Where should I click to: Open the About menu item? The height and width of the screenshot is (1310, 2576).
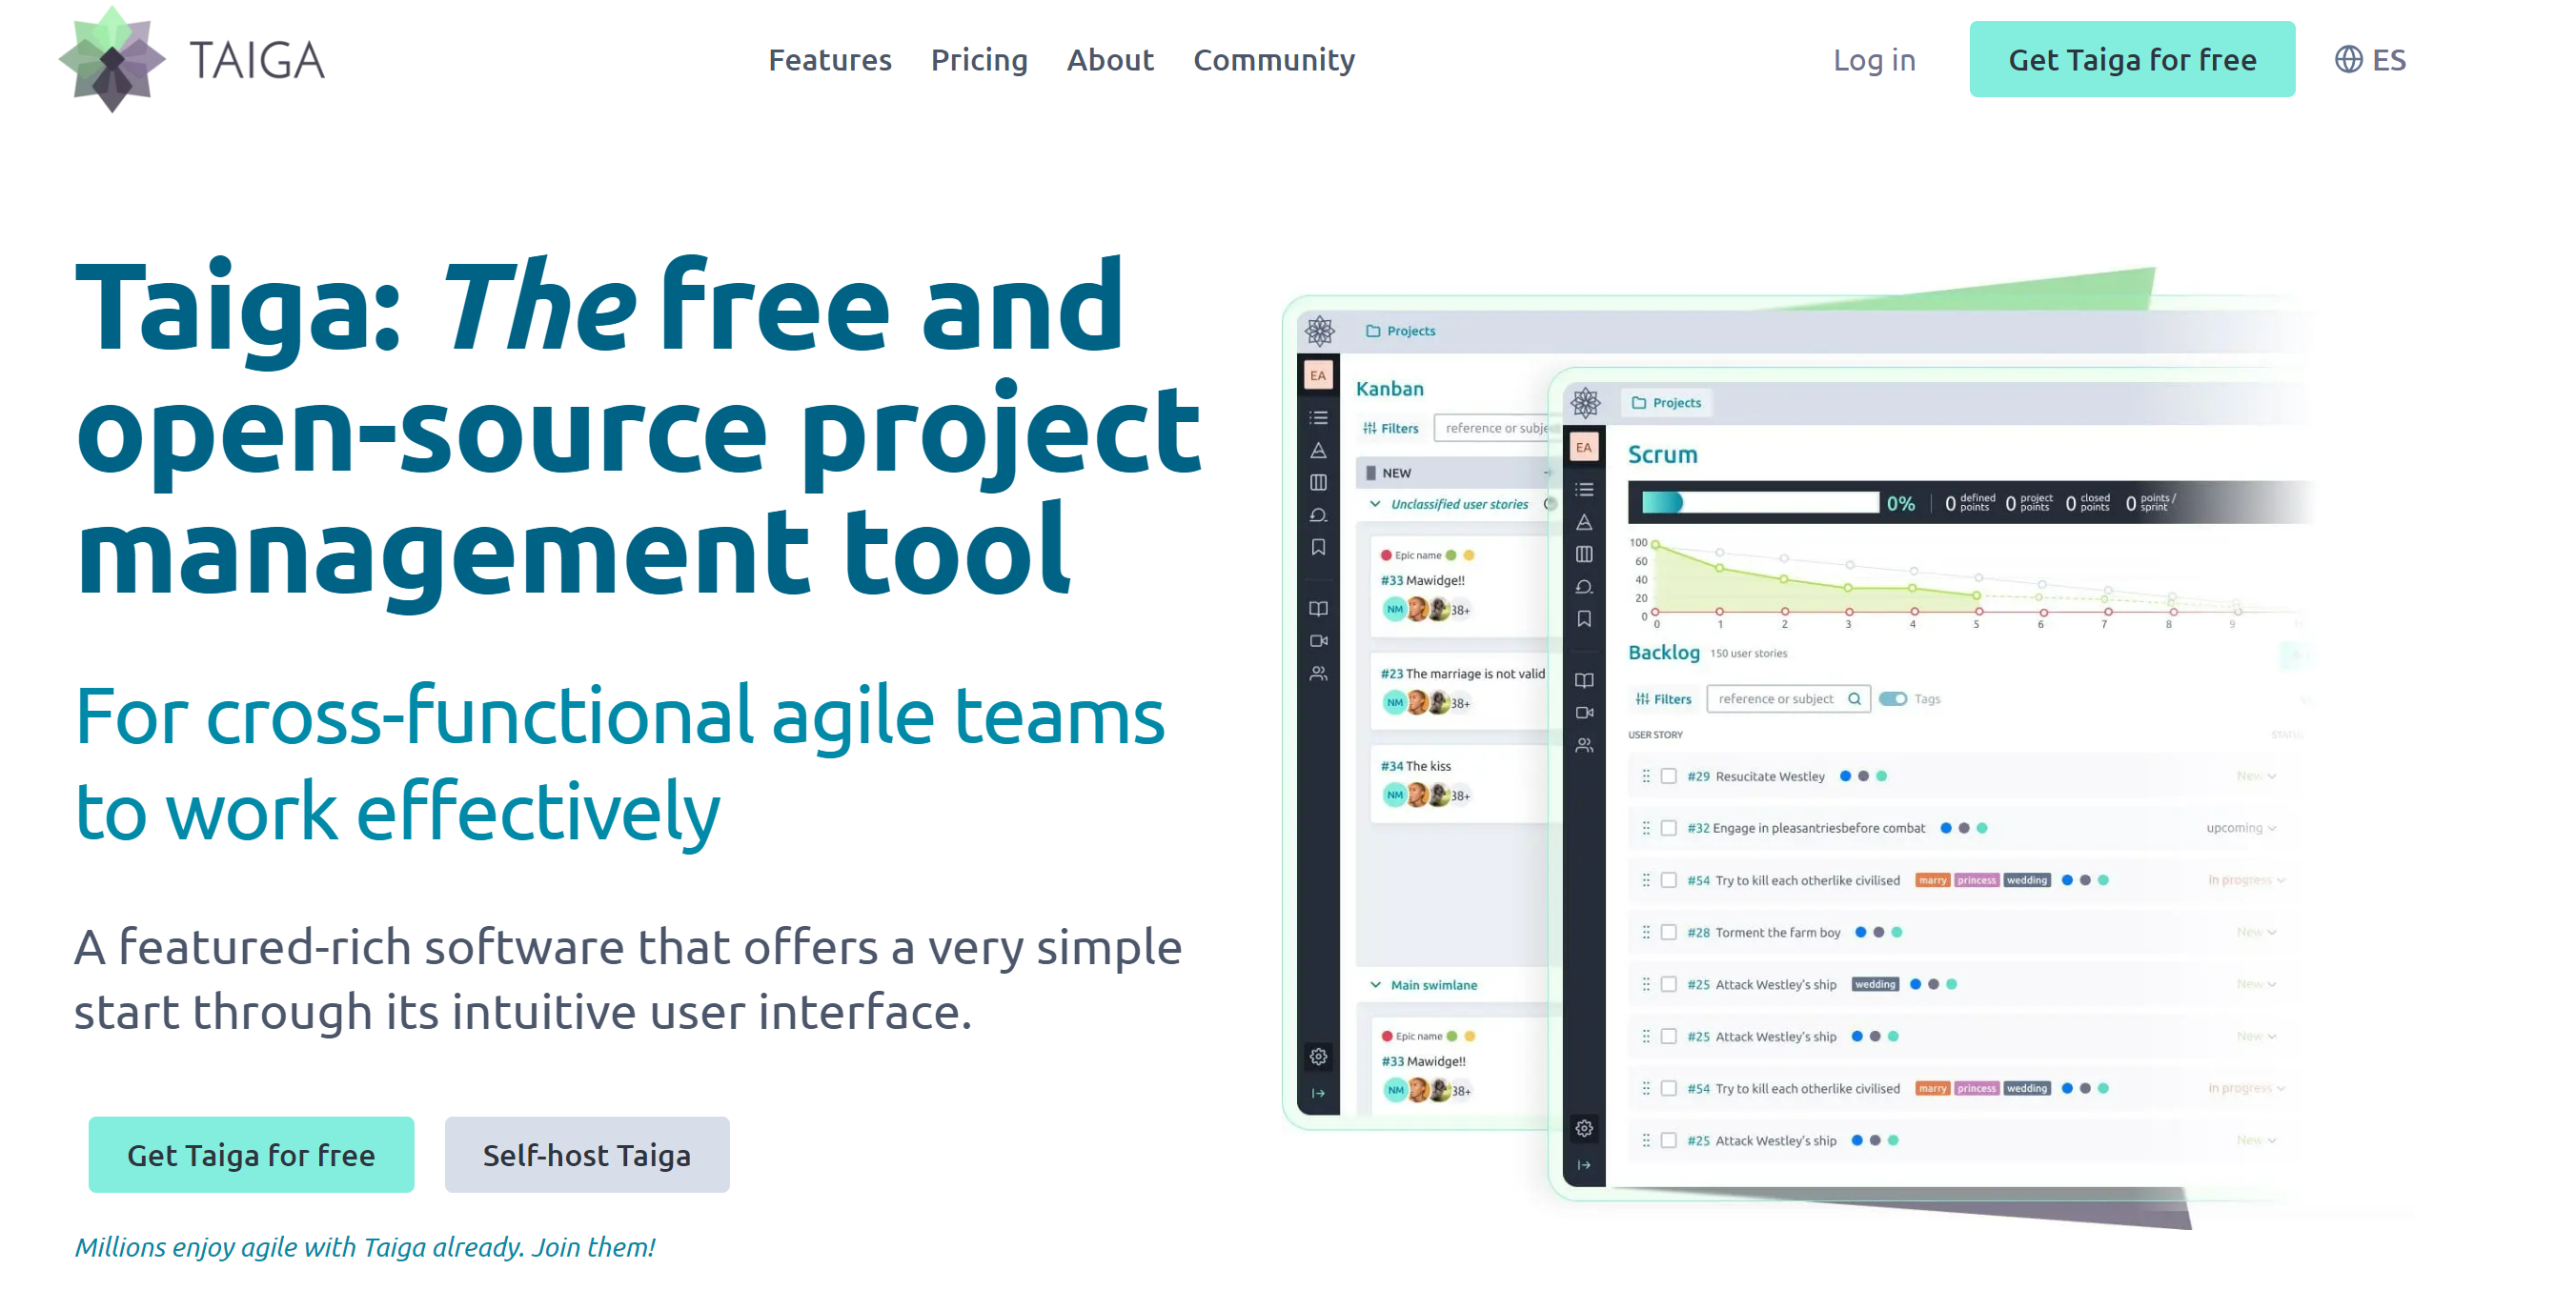[x=1110, y=60]
